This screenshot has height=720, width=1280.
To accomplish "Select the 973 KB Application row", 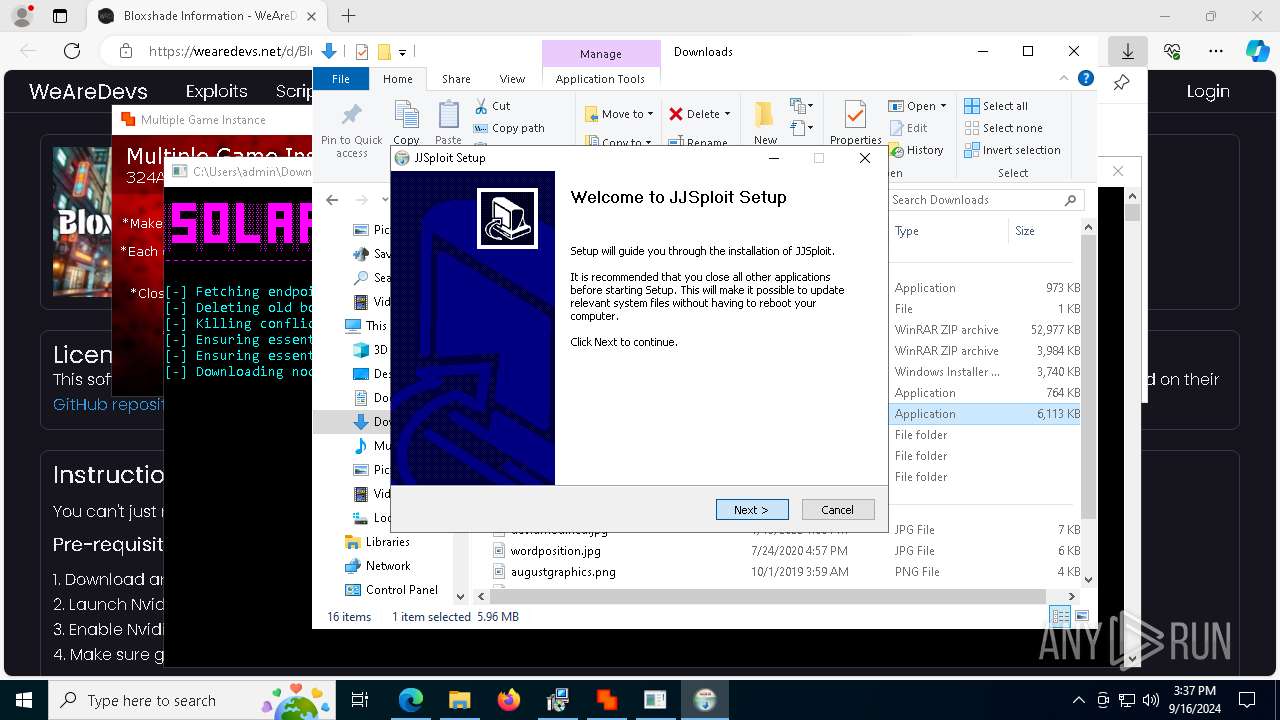I will click(985, 288).
